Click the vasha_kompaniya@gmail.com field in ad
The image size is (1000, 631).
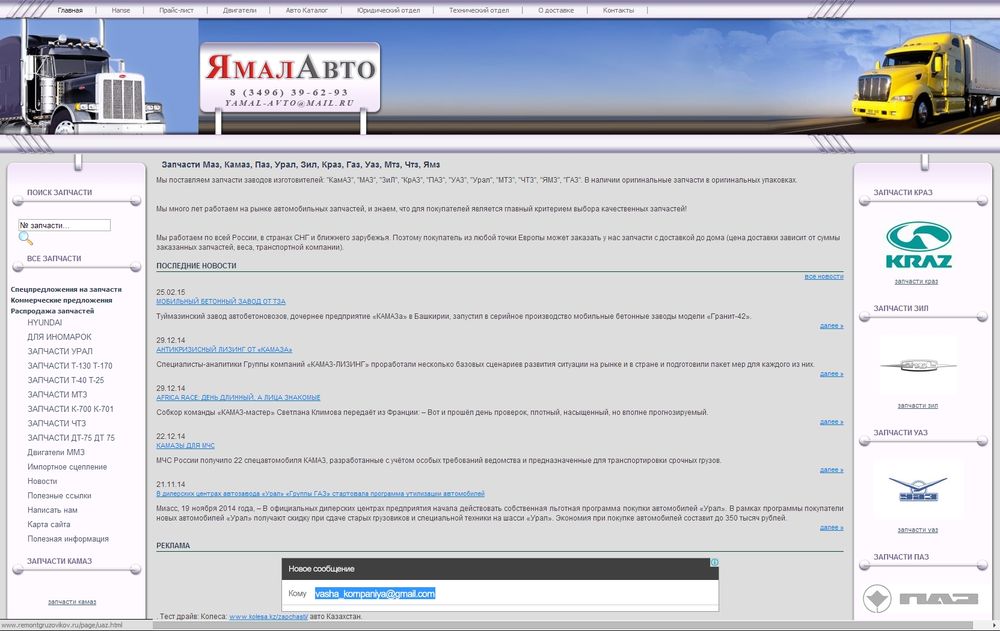coord(375,594)
